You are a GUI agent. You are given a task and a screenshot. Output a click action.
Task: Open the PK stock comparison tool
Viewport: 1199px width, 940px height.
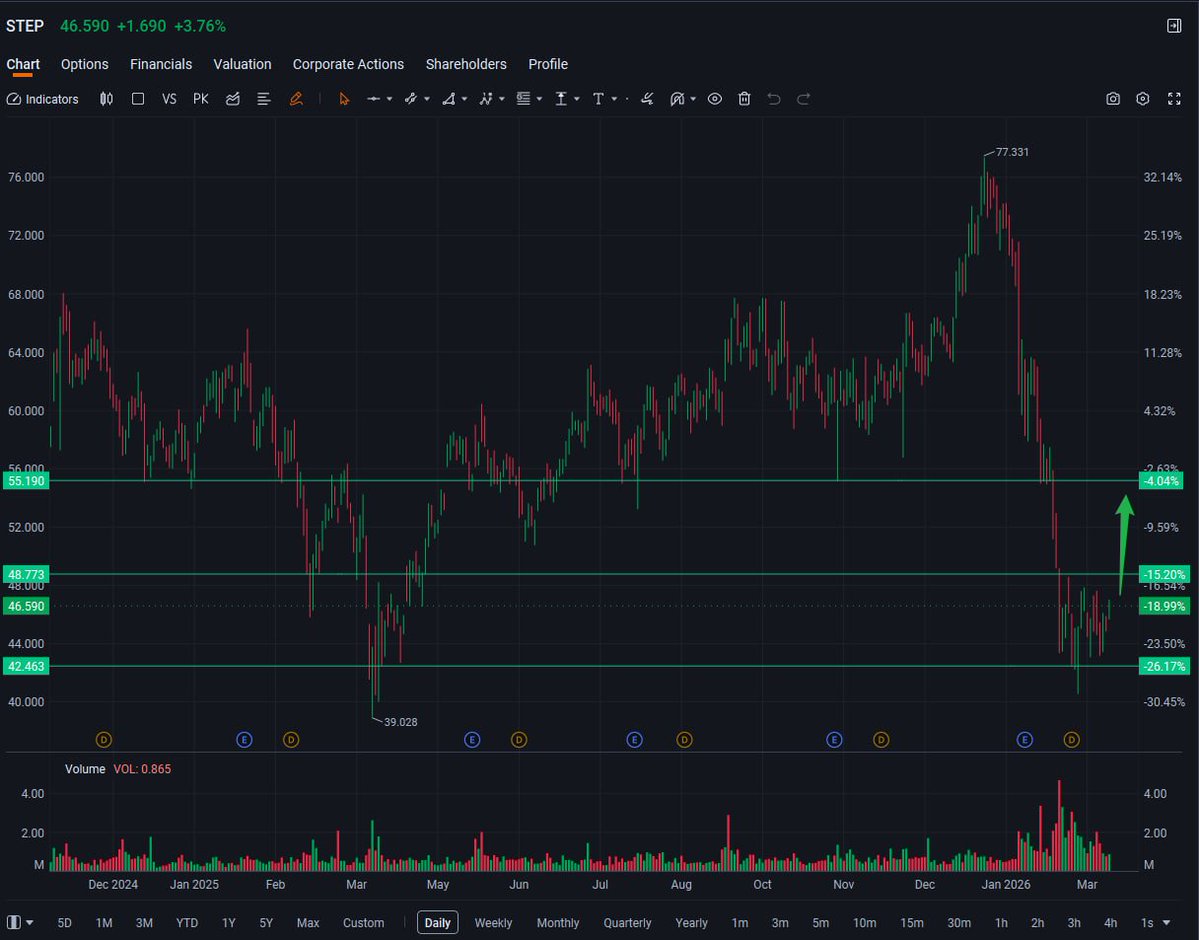200,99
